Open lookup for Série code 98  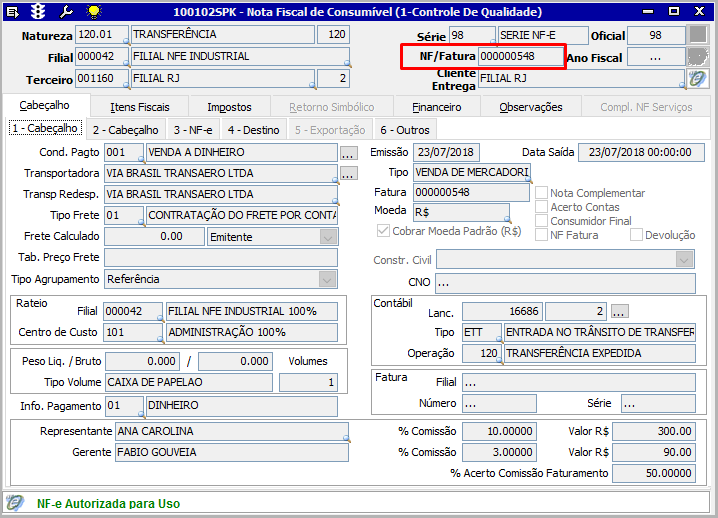[493, 43]
